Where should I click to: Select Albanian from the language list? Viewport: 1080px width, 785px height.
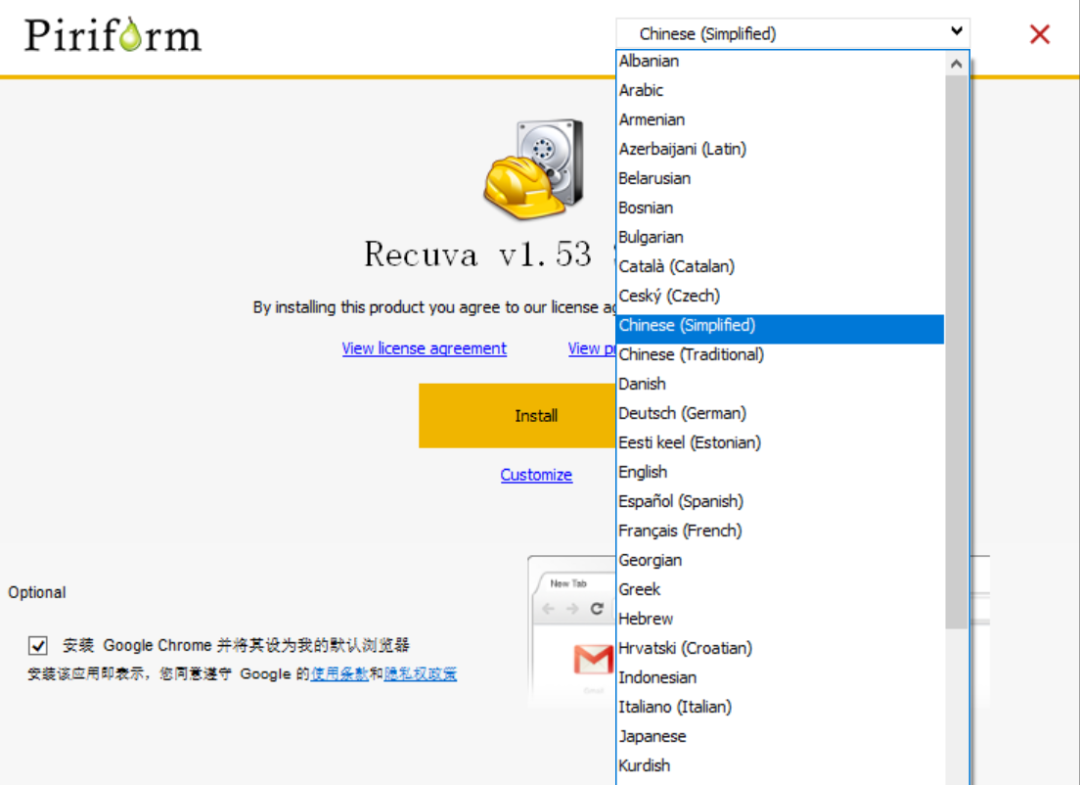click(780, 61)
